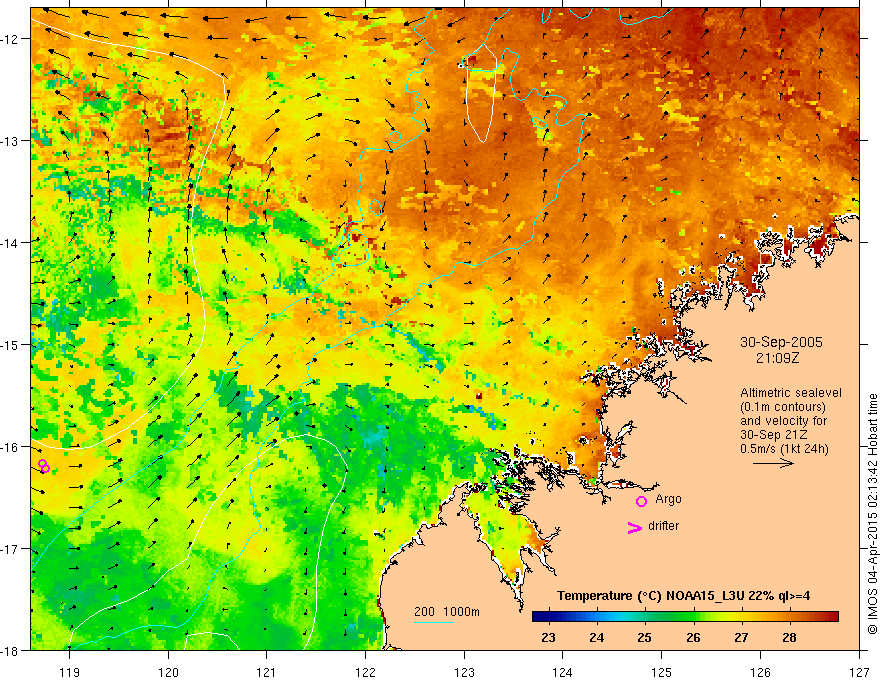This screenshot has width=880, height=680.
Task: Click the '-18' latitude axis label
Action: [10, 650]
